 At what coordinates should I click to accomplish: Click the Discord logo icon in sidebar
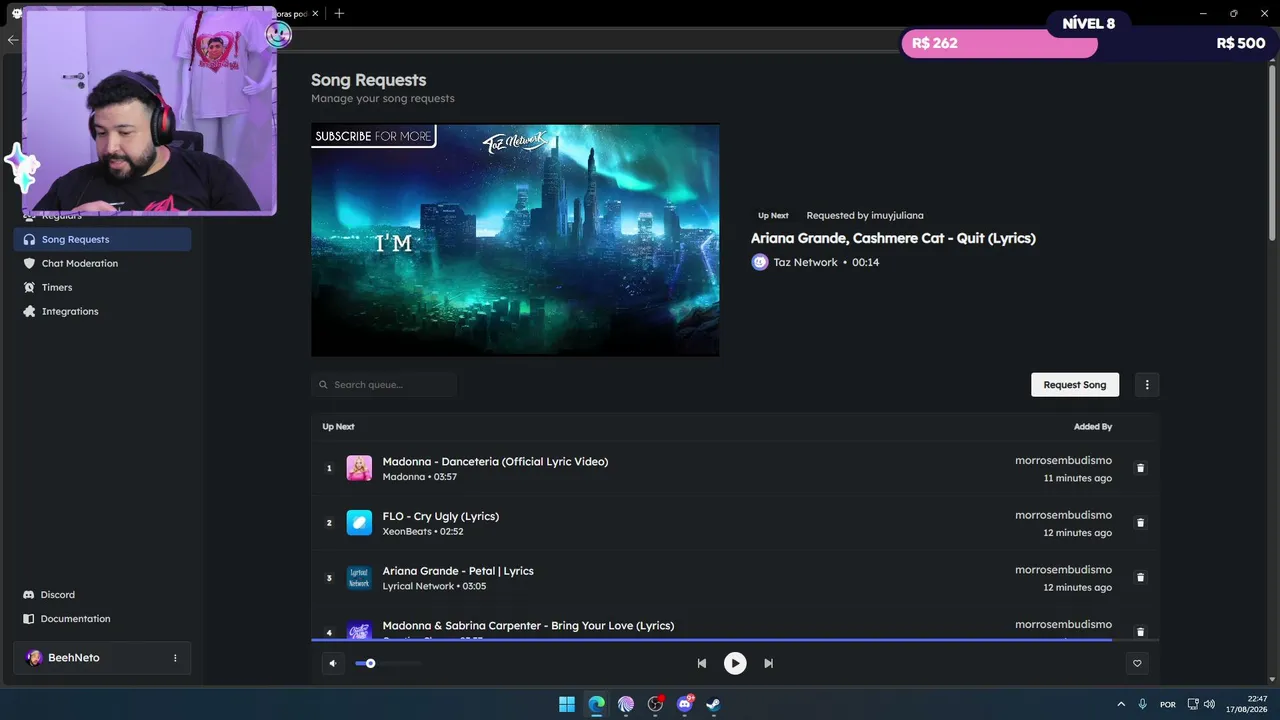click(x=29, y=594)
